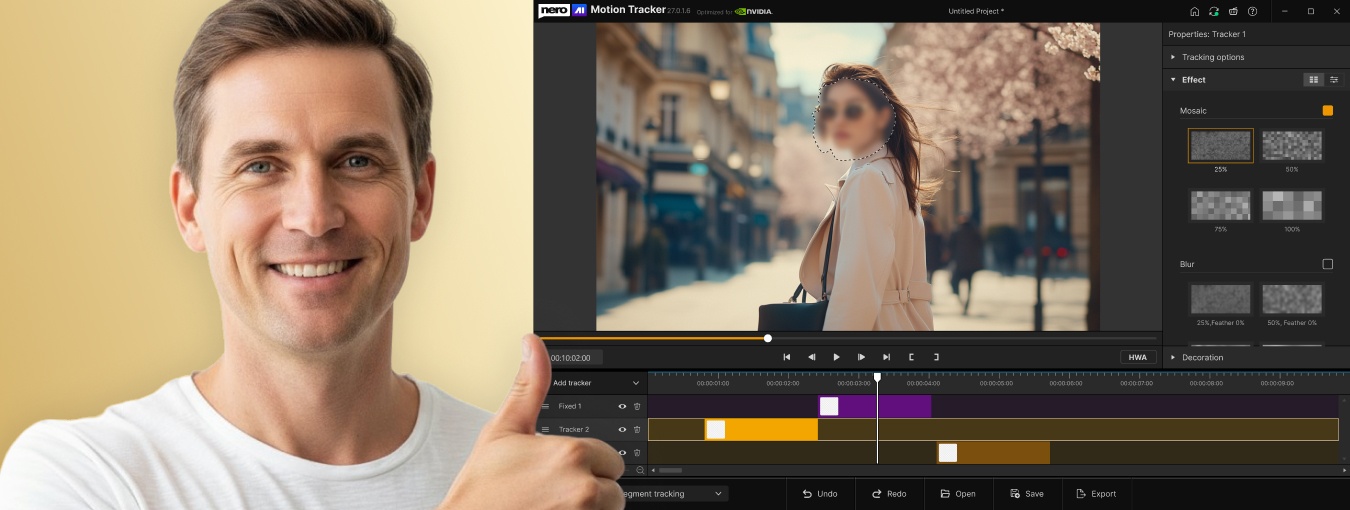Image resolution: width=1350 pixels, height=510 pixels.
Task: Expand the Tracking options section
Action: [x=1212, y=57]
